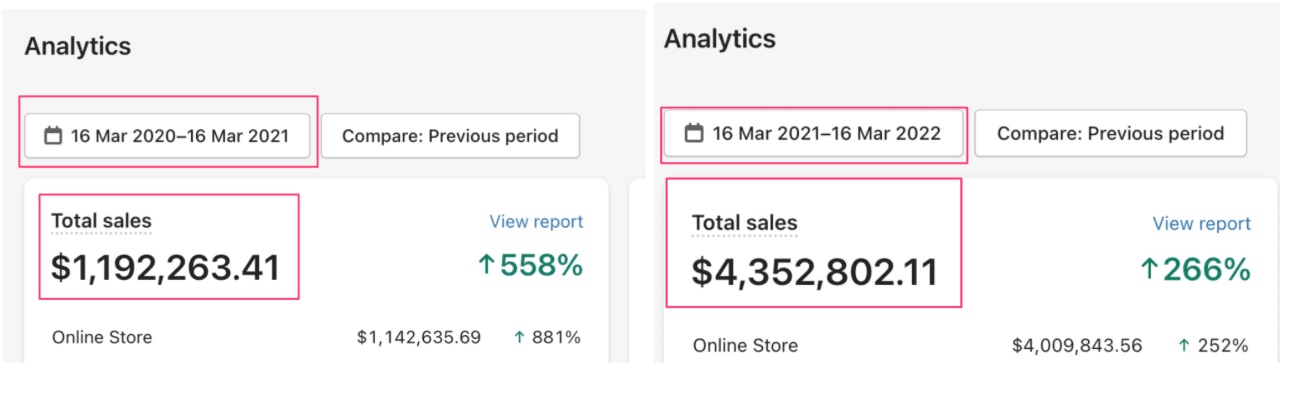The width and height of the screenshot is (1296, 406).
Task: Click calendar icon beside 16 Mar 2021 date range
Action: coord(693,133)
